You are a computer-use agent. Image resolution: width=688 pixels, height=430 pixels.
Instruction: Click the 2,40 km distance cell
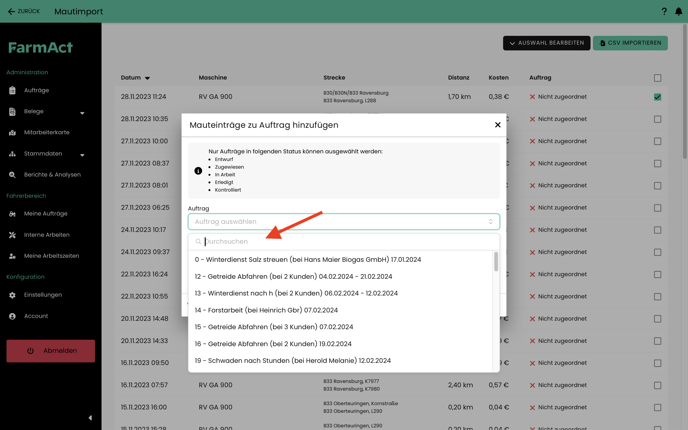pos(460,385)
